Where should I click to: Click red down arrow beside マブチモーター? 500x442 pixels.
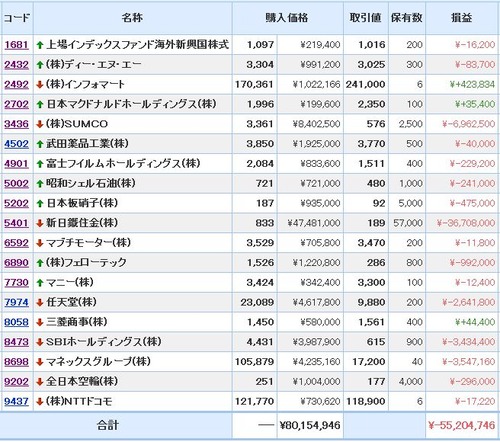point(40,243)
